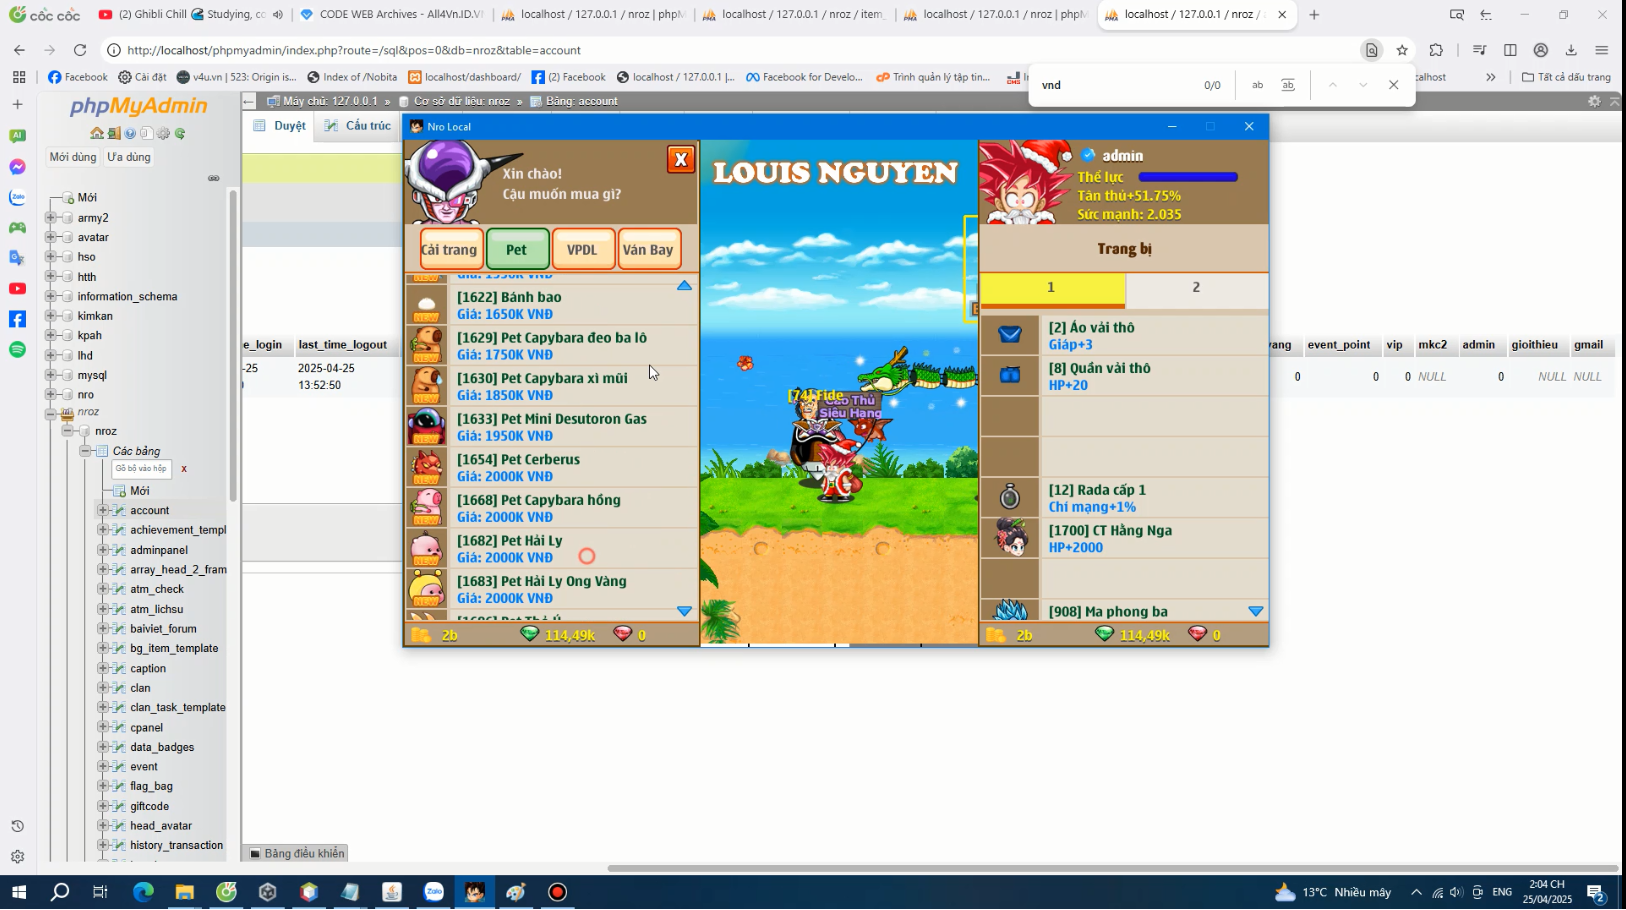This screenshot has height=910, width=1626.
Task: Expand the clan table node
Action: [x=103, y=688]
